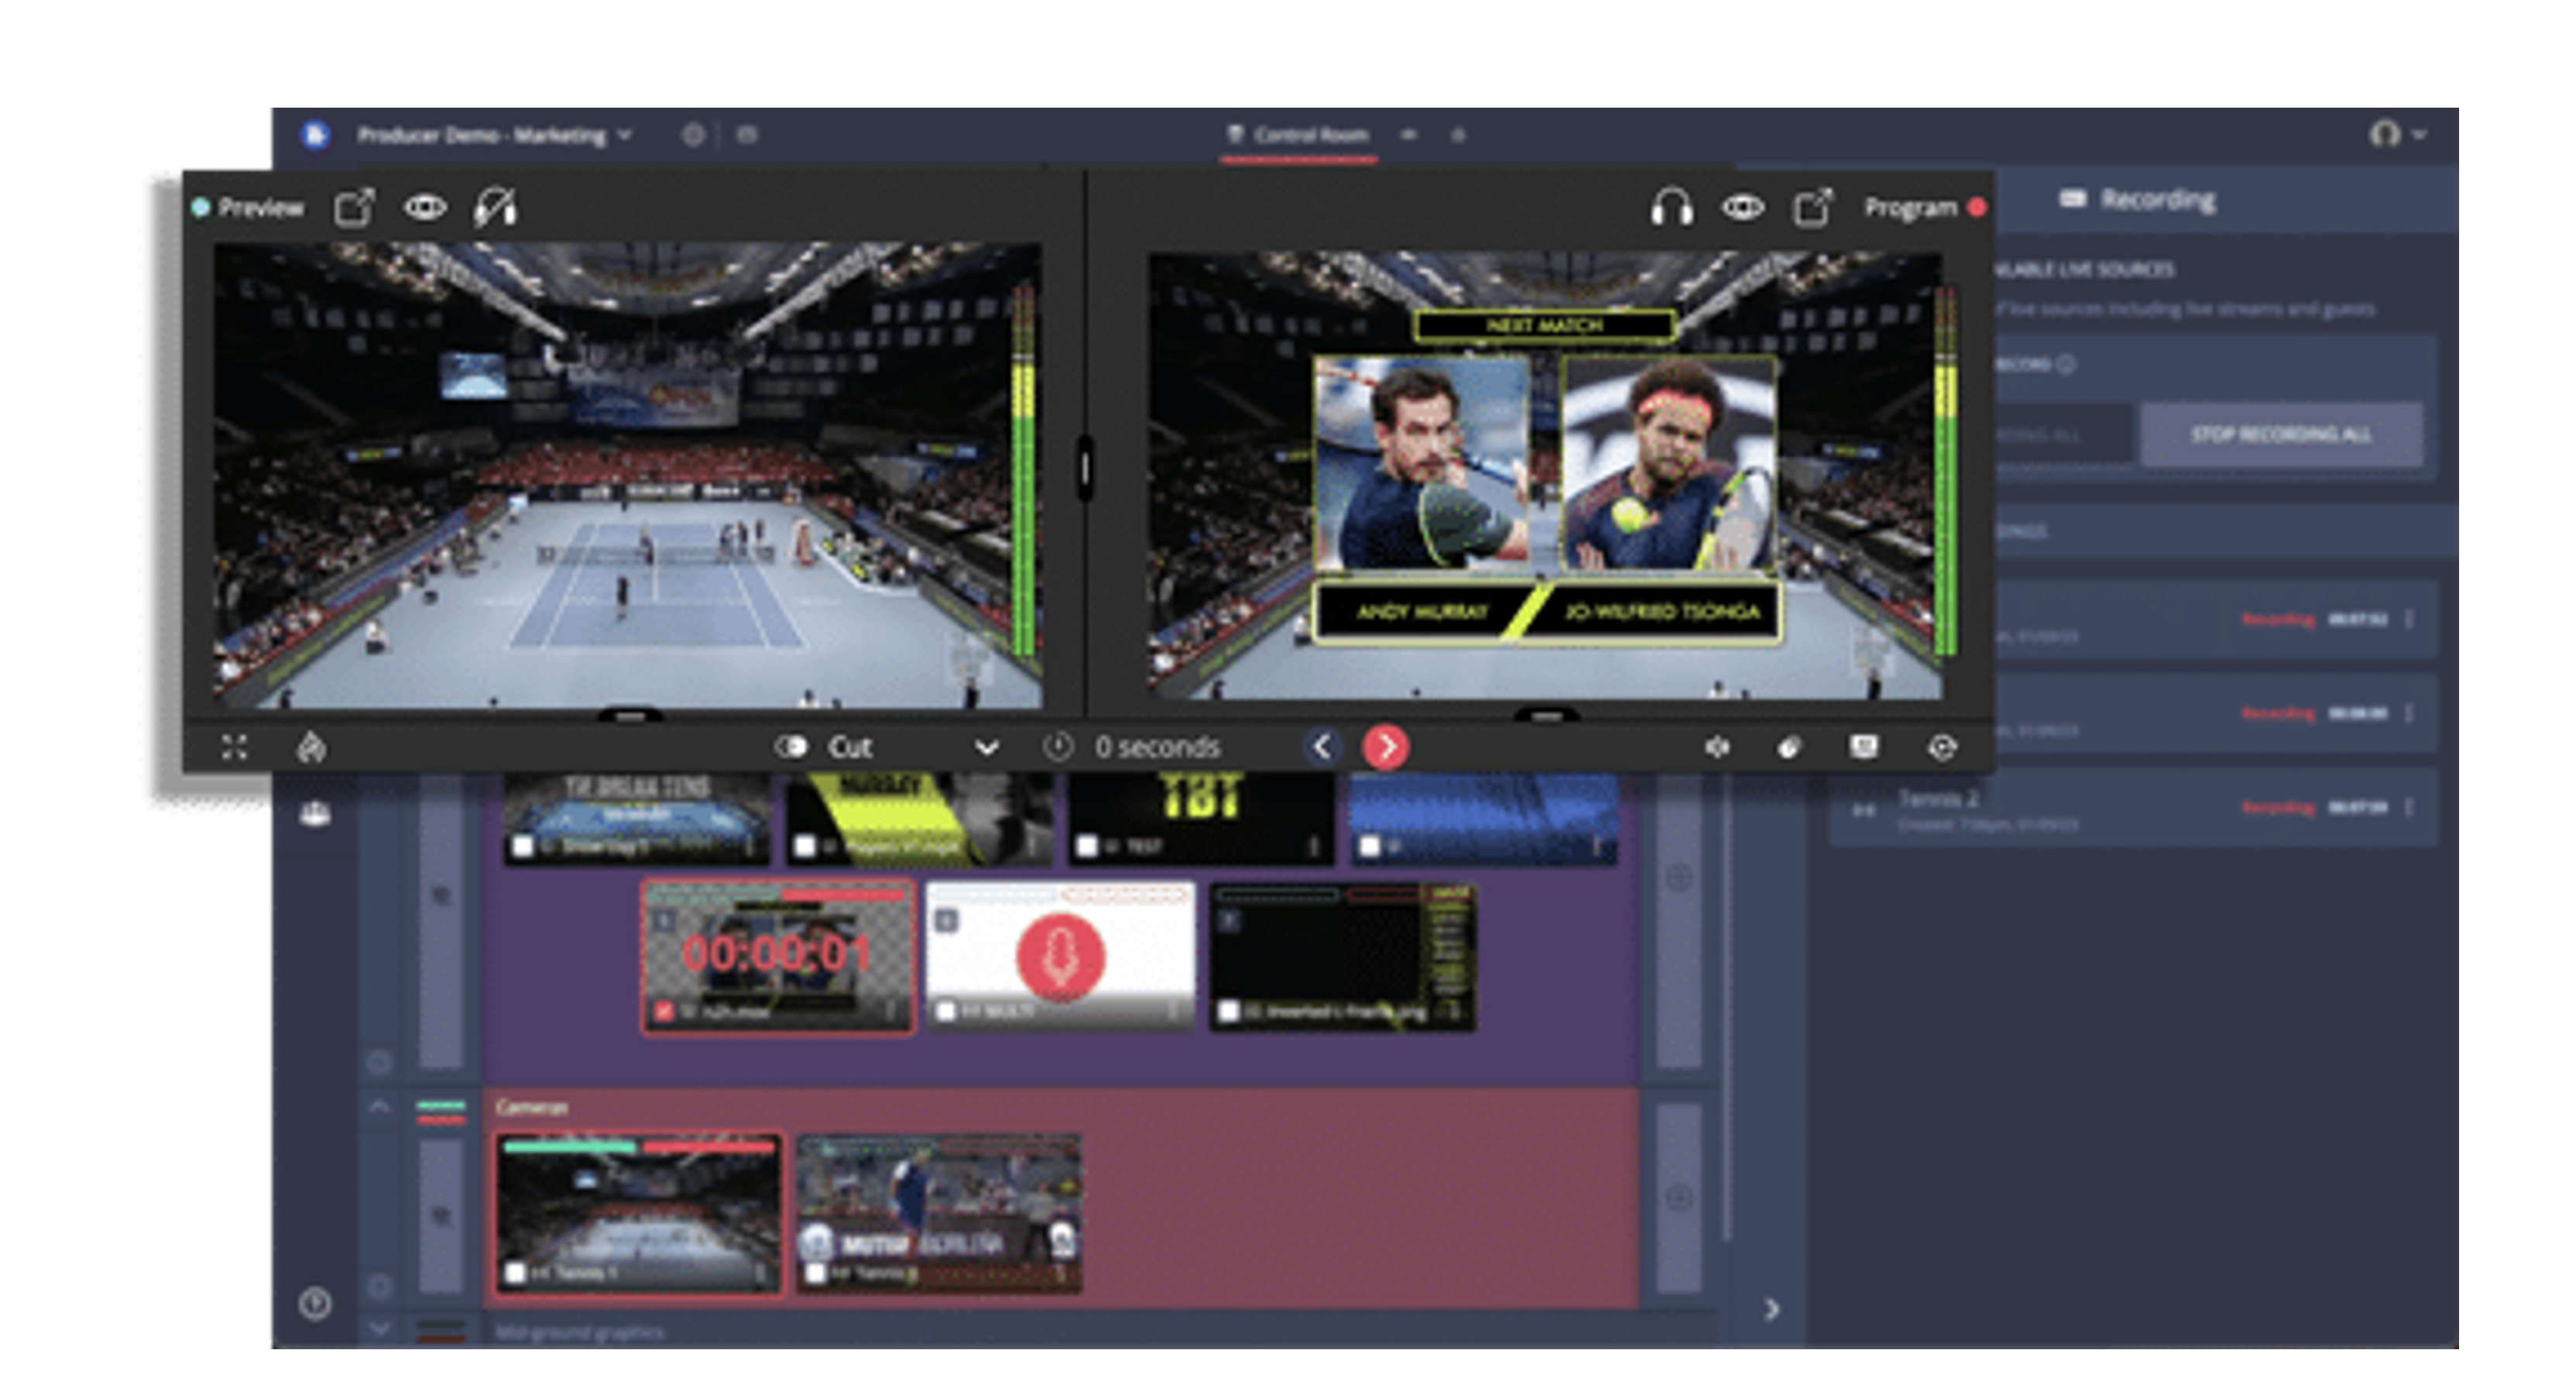
Task: Open the Preview pop-out window icon
Action: pos(354,207)
